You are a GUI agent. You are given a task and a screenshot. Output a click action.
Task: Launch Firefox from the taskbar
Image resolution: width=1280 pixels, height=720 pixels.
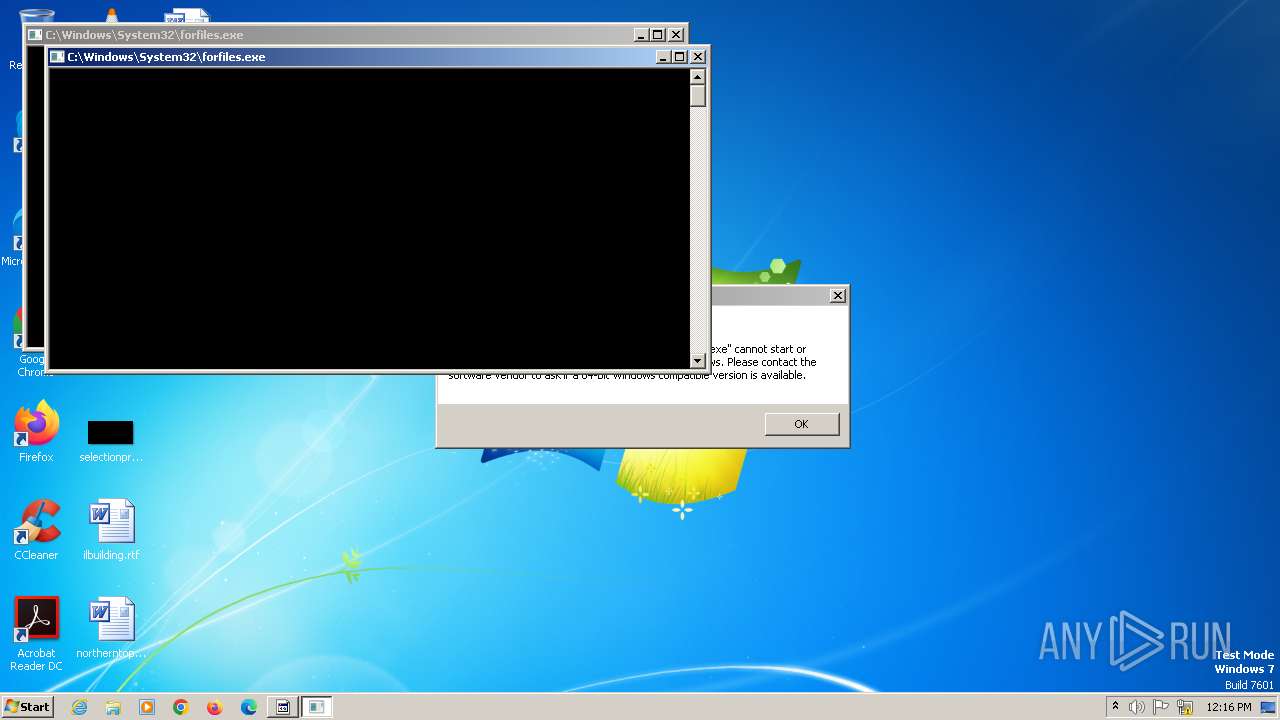[214, 707]
